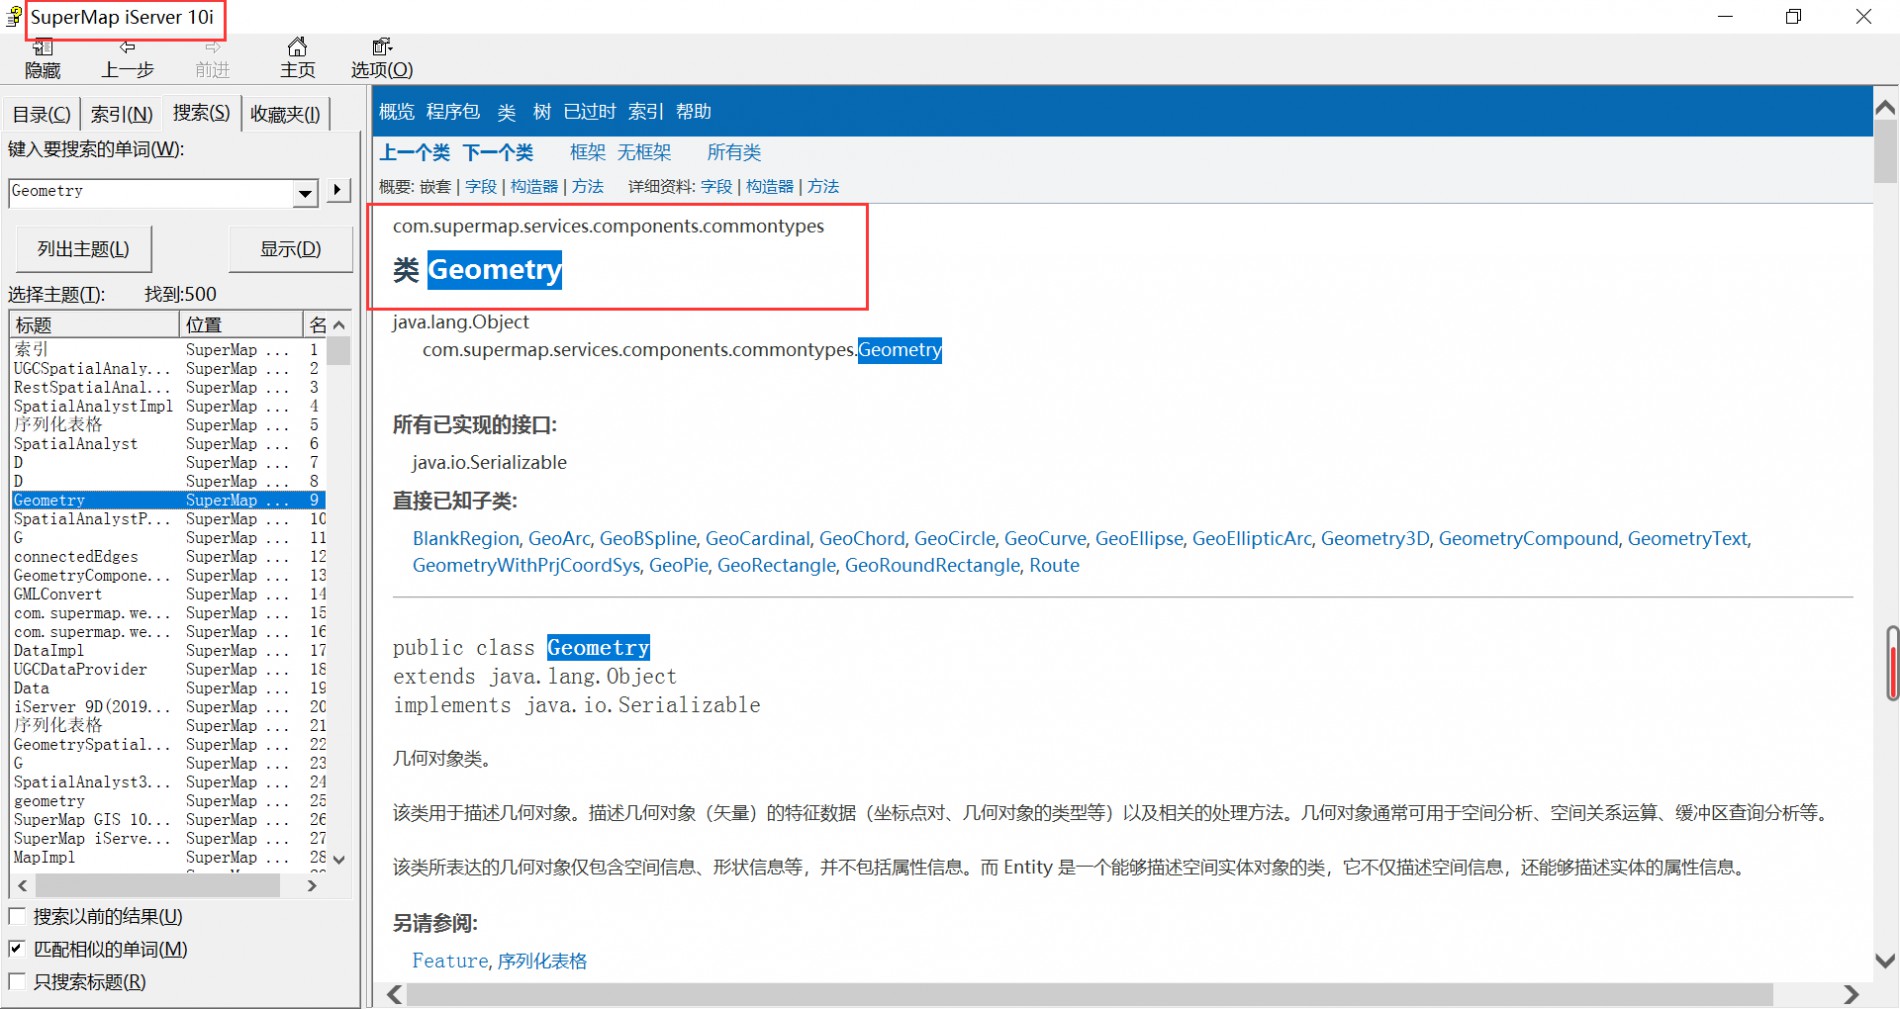
Task: Open the GeoArc subclass link
Action: point(560,538)
